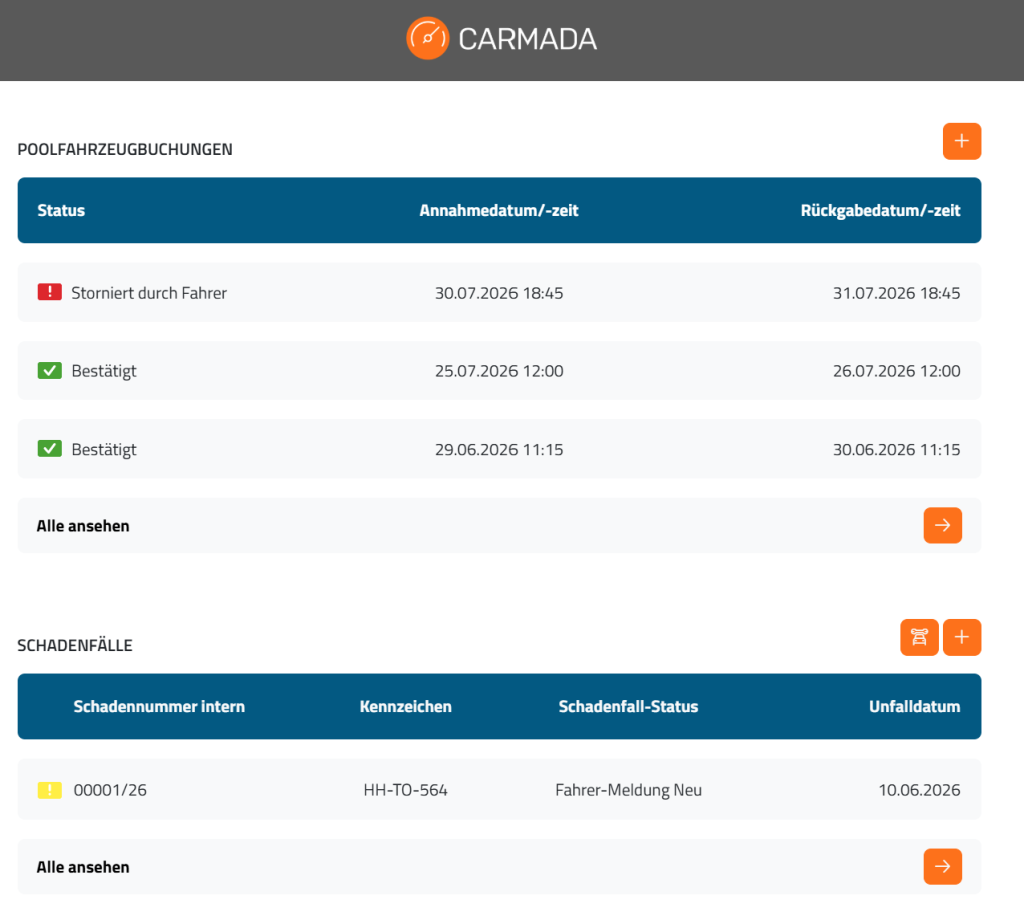Open claim for license plate HH-TO-564
1024x920 pixels.
point(499,789)
